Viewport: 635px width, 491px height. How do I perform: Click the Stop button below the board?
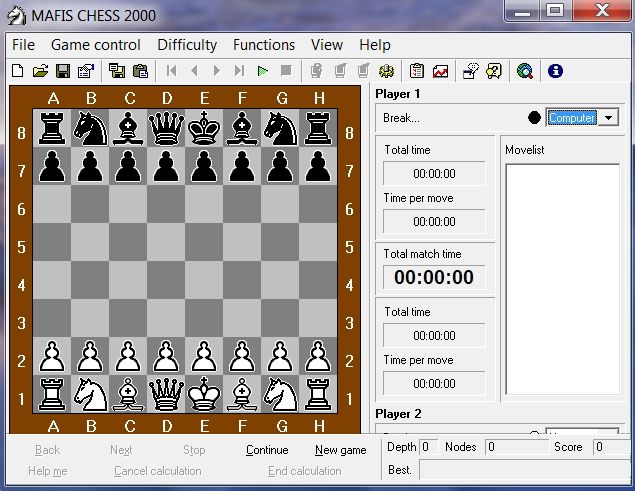coord(194,450)
